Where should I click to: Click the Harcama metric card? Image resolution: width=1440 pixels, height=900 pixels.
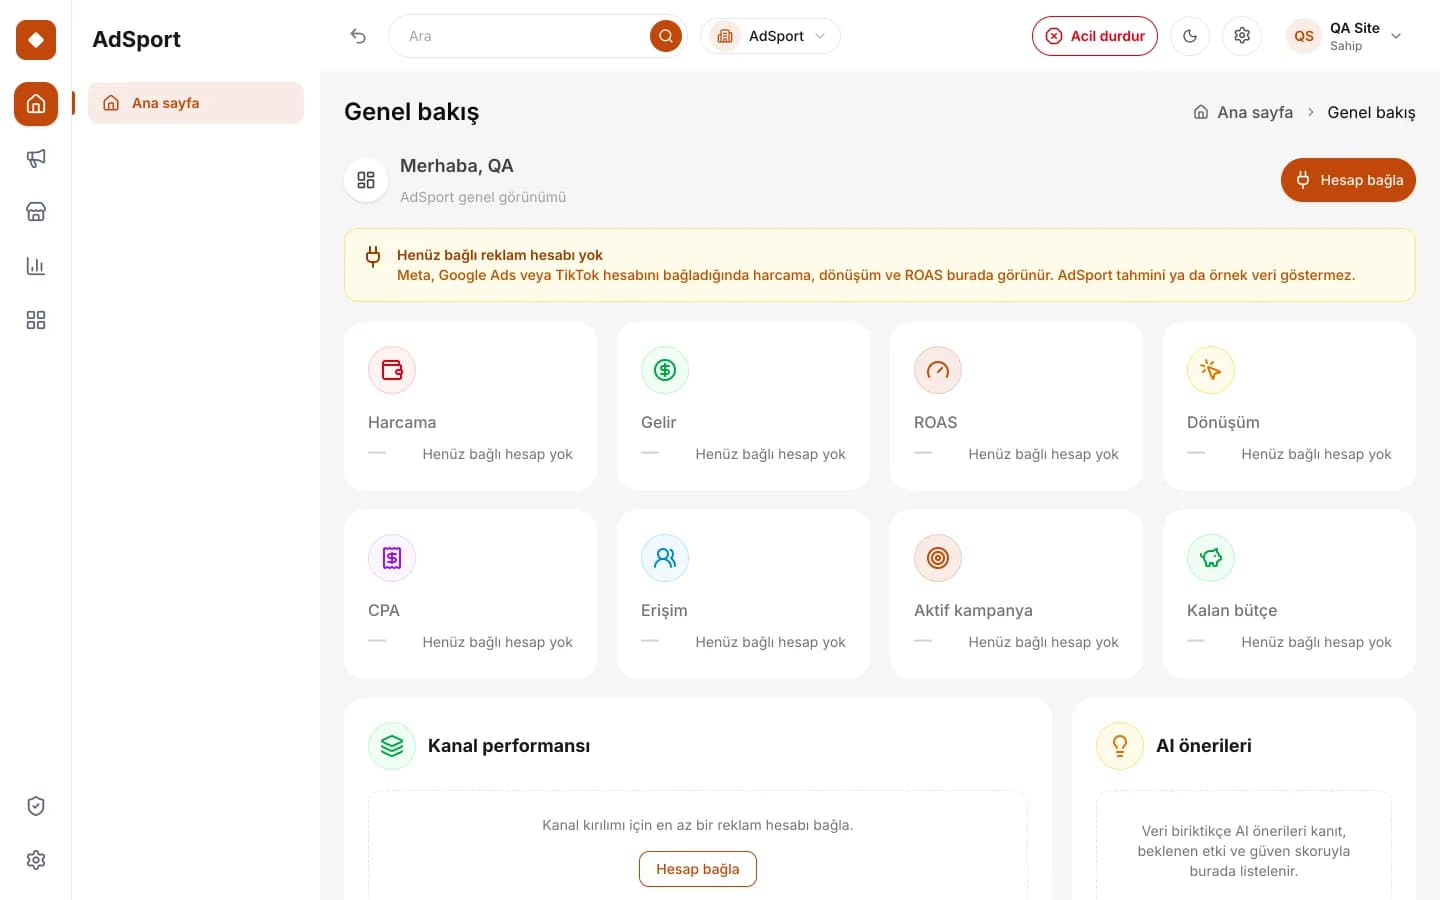(470, 406)
